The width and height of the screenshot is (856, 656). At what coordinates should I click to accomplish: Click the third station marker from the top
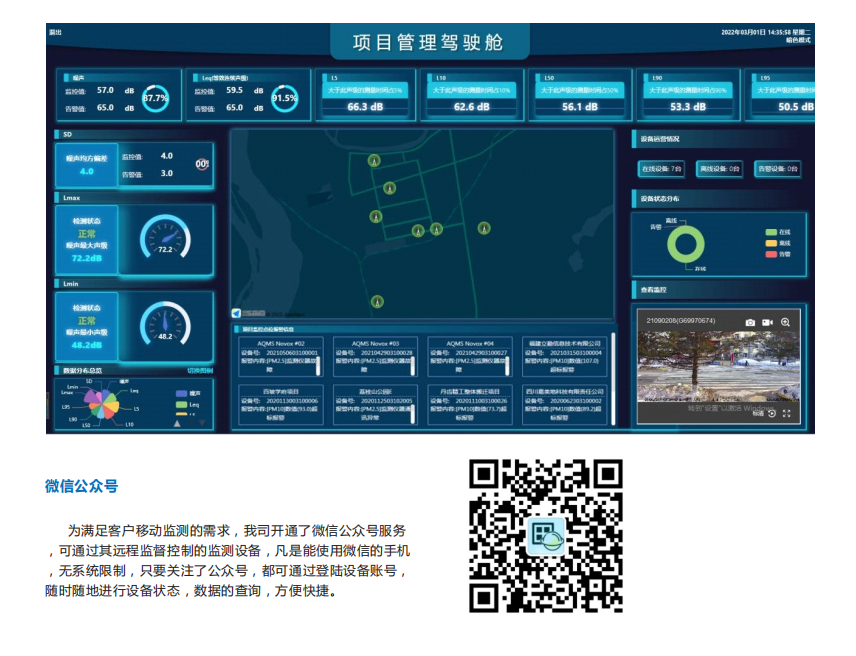tap(376, 217)
